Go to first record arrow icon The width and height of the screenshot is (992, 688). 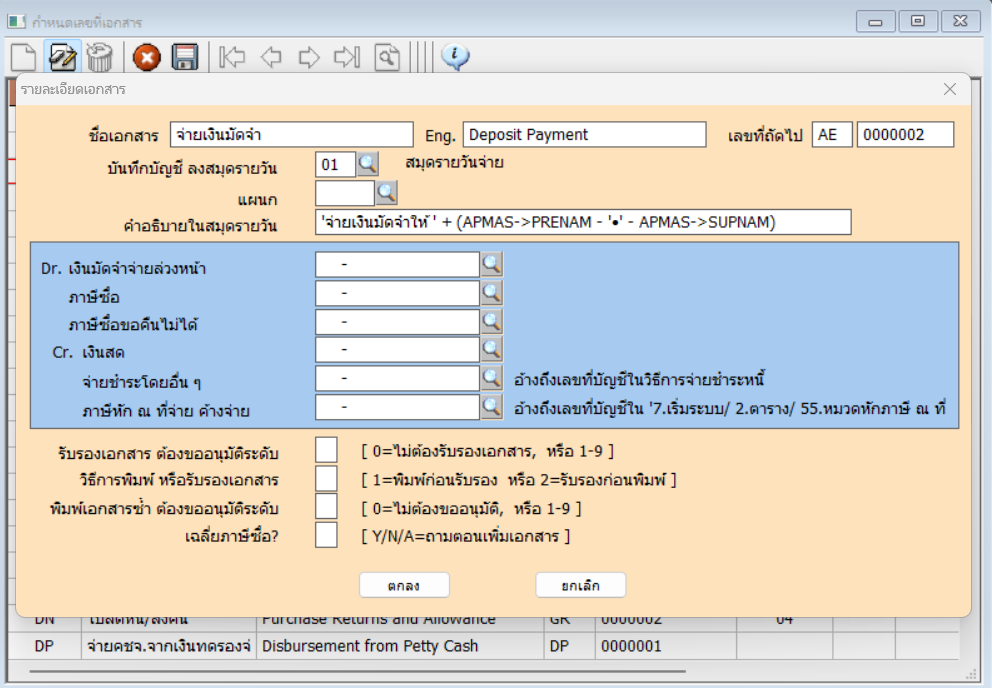[x=232, y=57]
